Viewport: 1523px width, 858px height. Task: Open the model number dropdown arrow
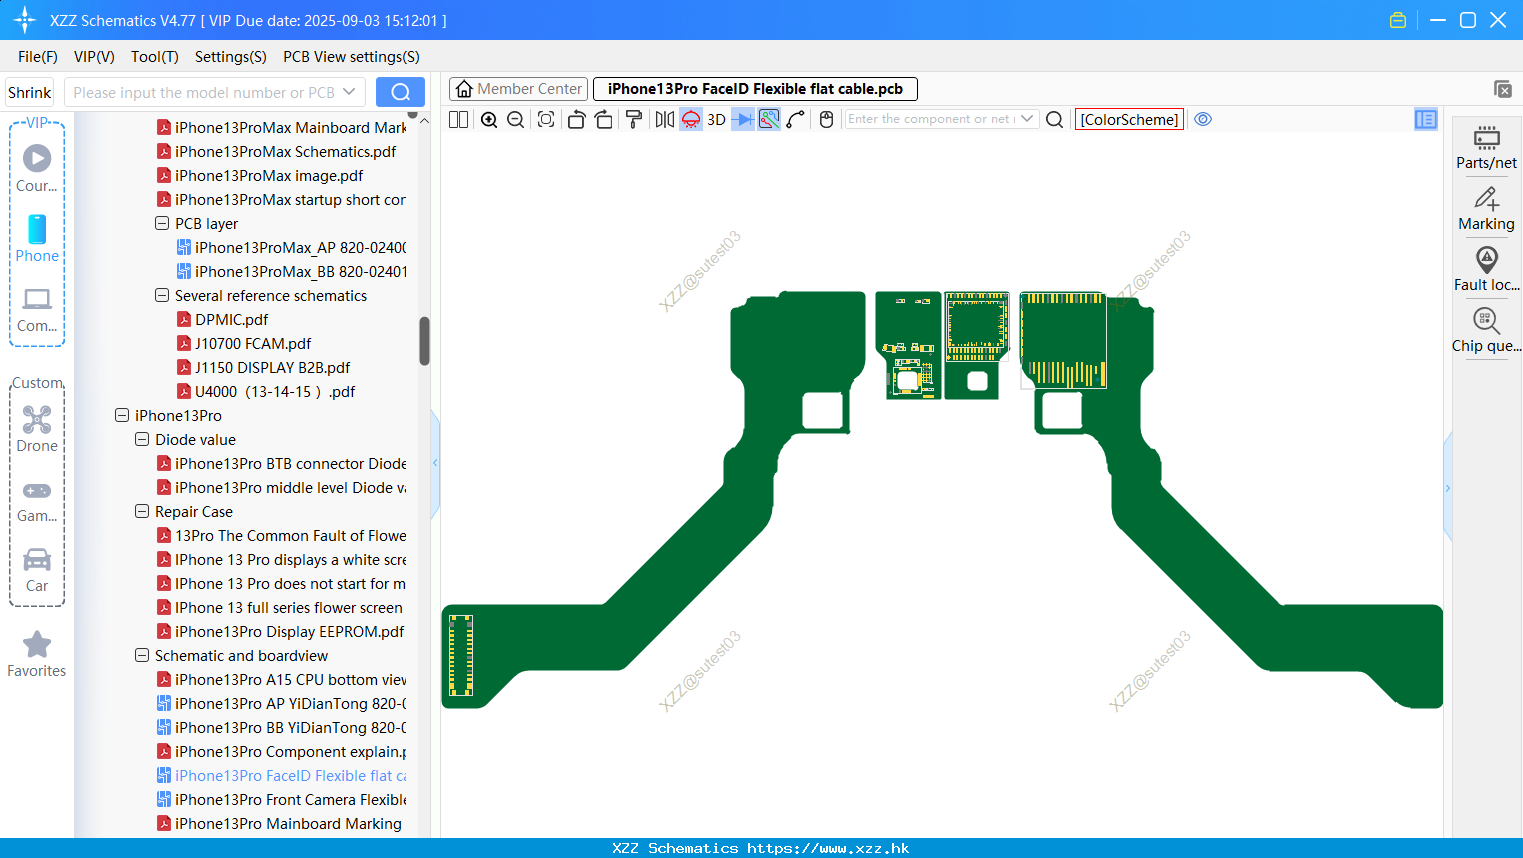click(349, 92)
